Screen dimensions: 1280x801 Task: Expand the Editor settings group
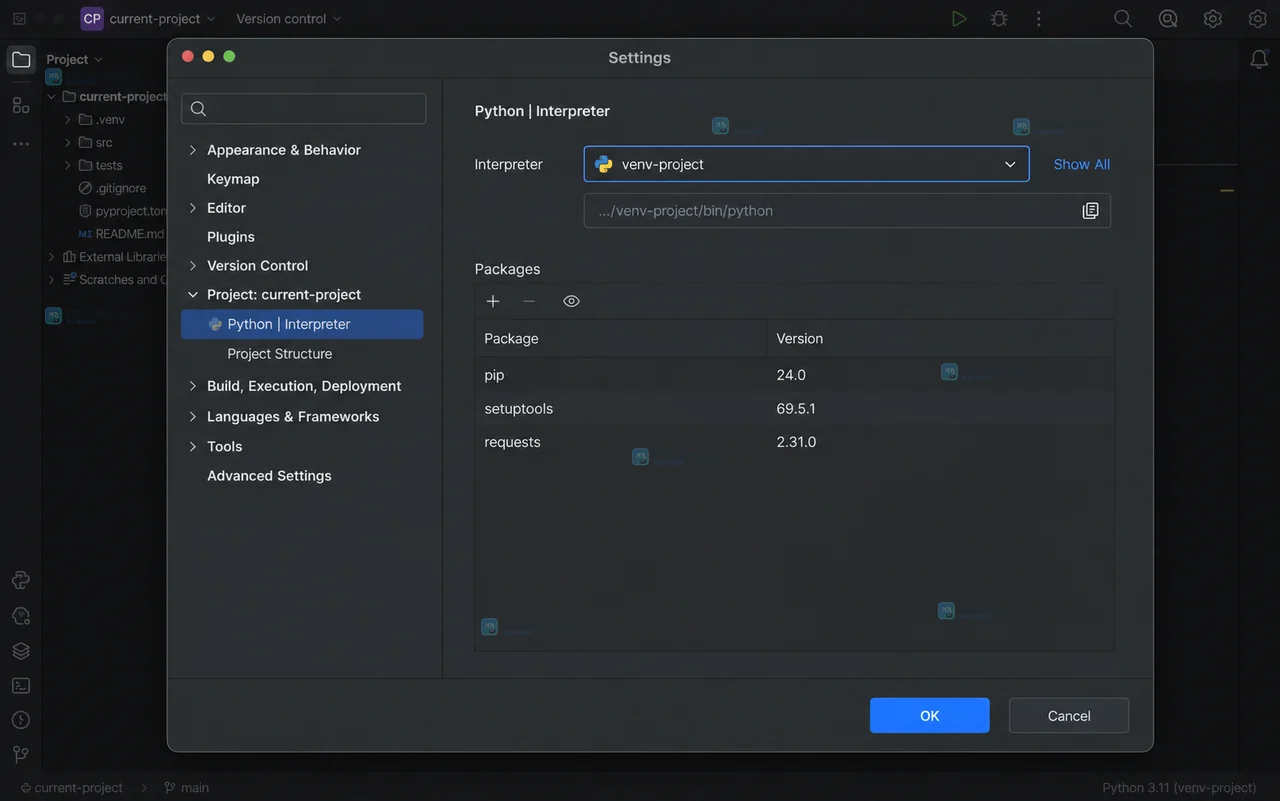(193, 208)
